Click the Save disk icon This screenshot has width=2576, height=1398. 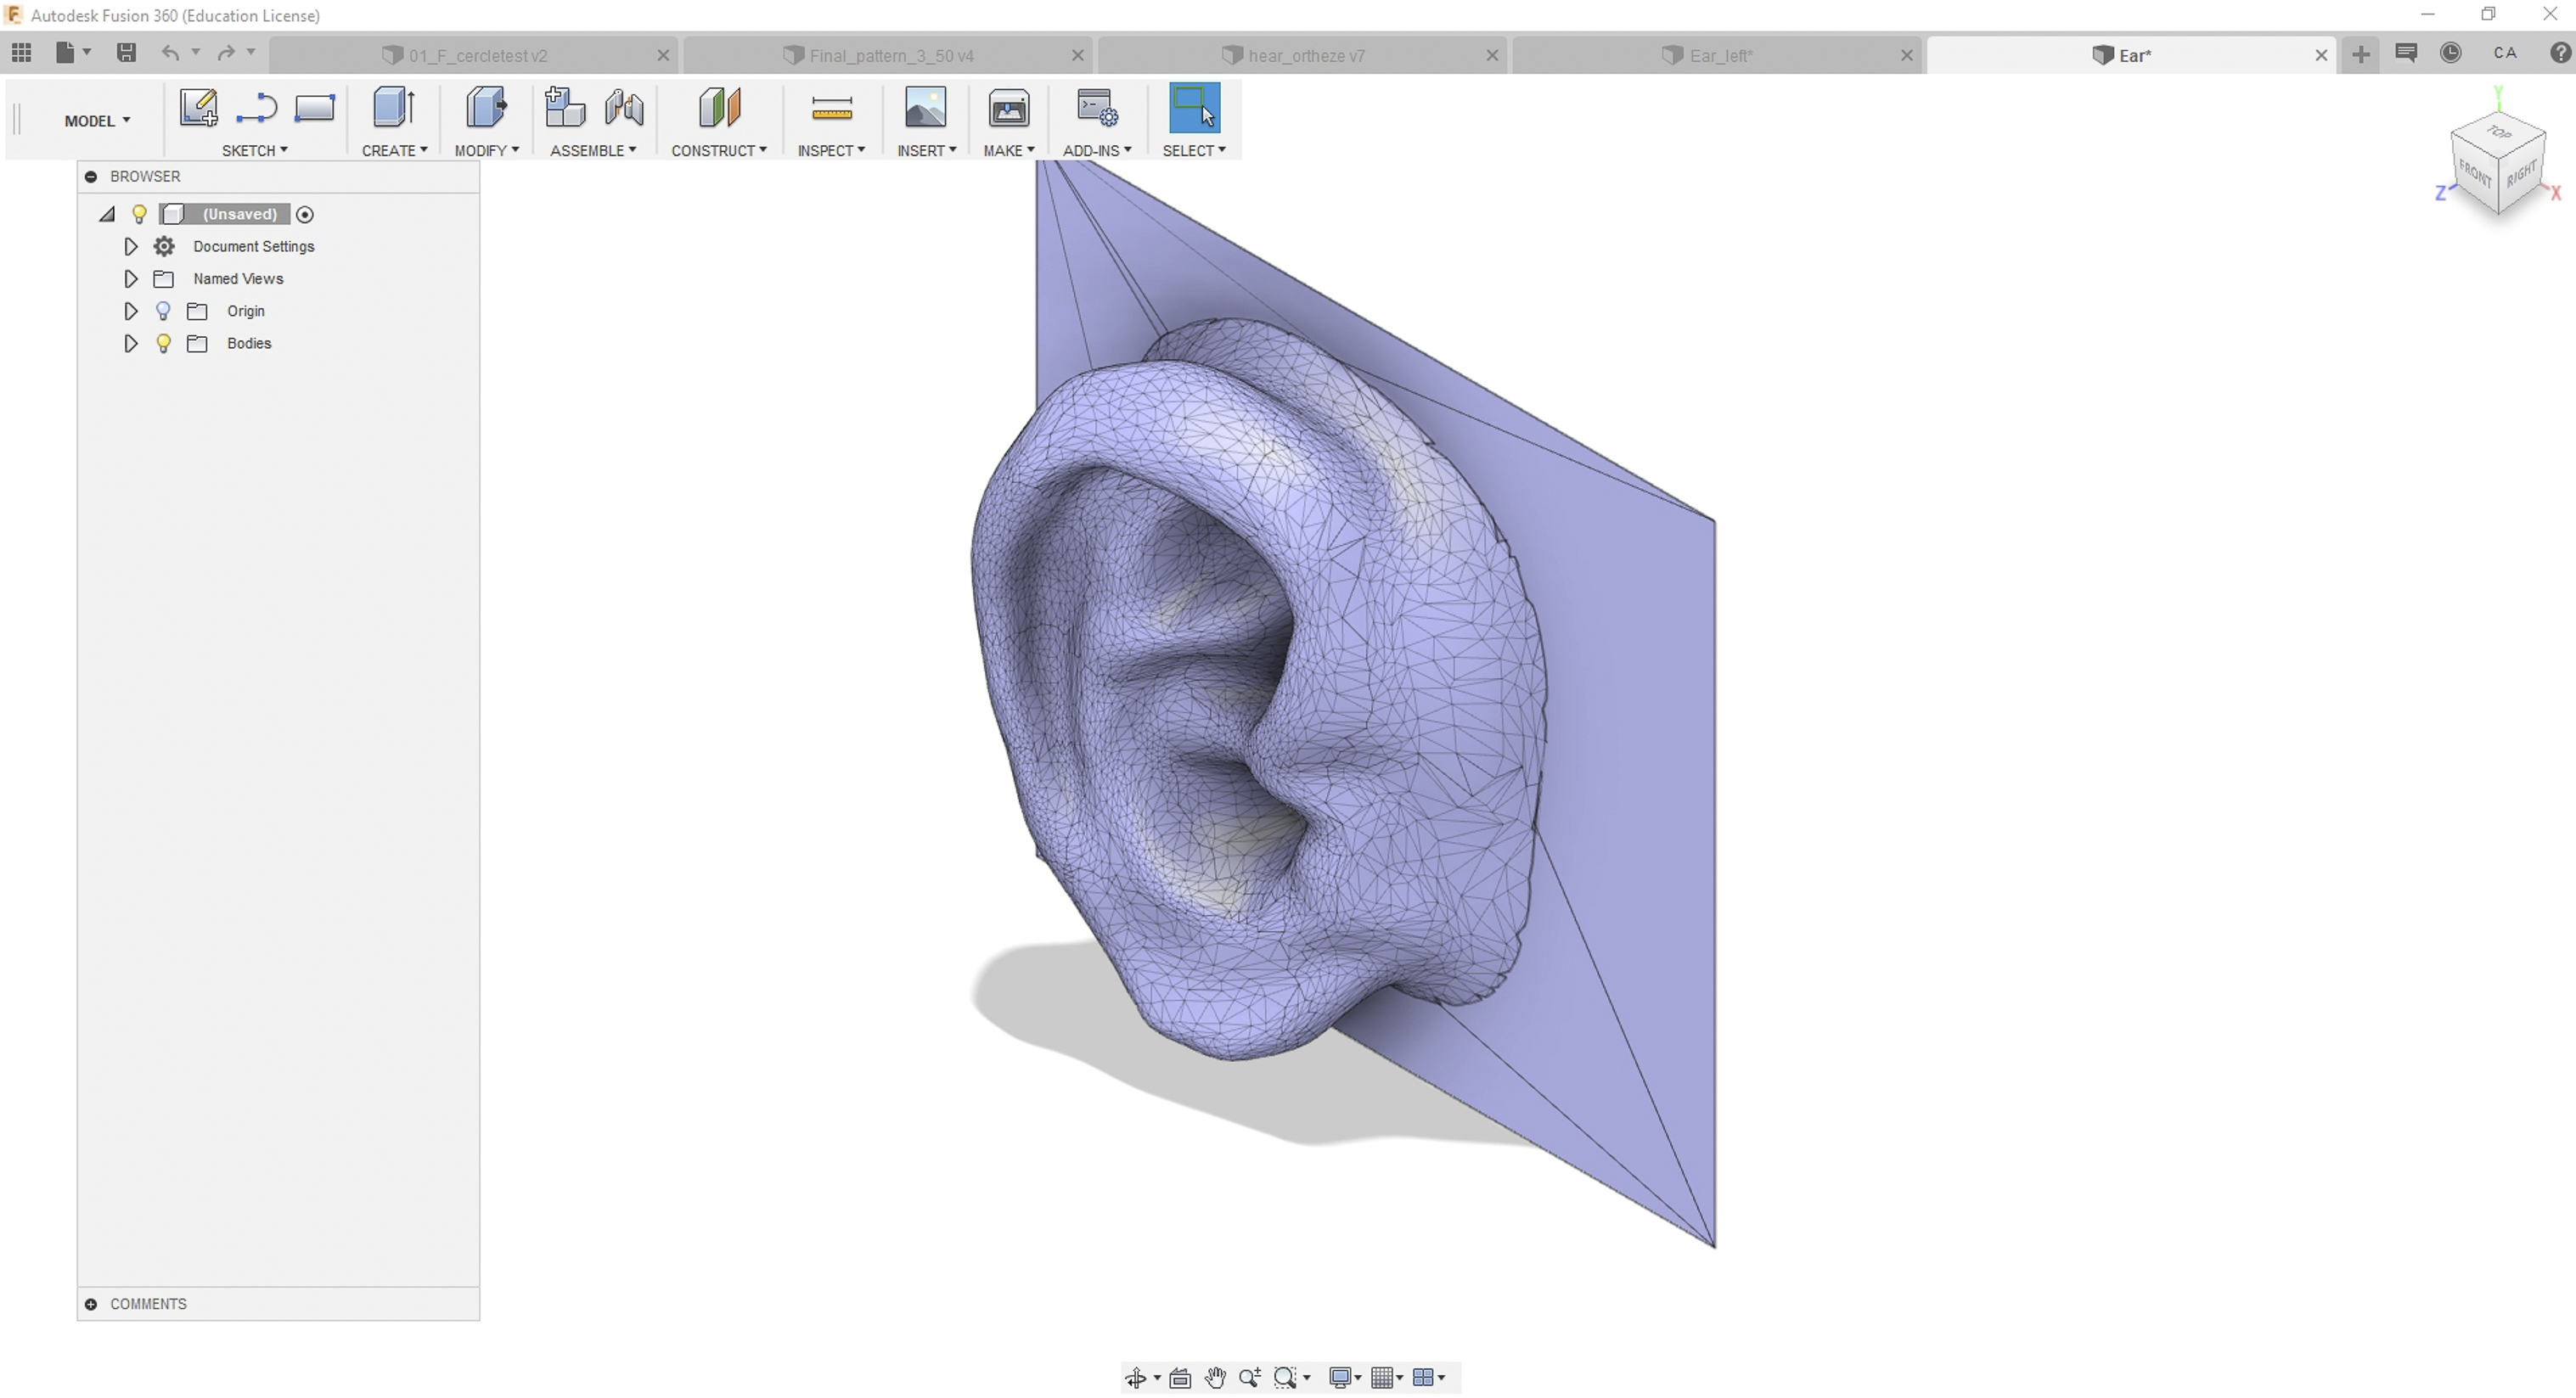click(x=126, y=53)
